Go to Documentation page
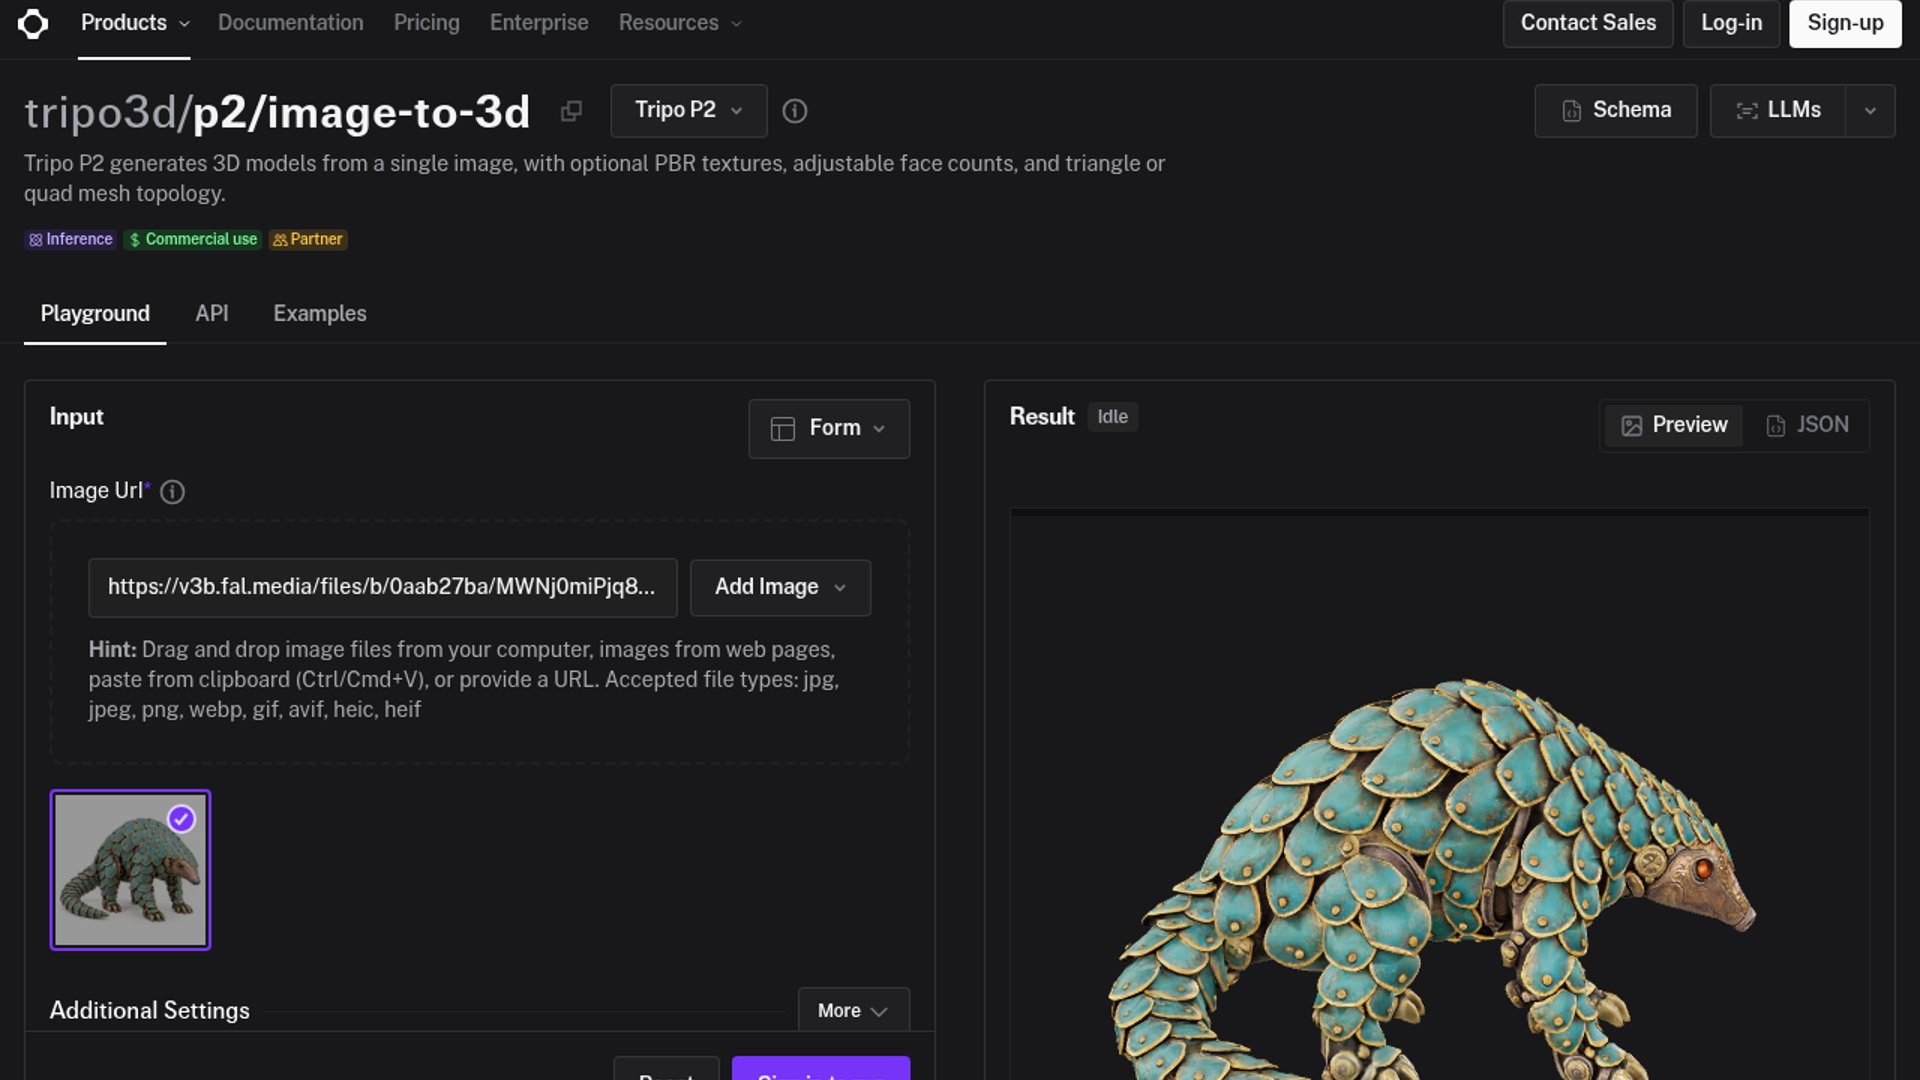 (x=291, y=23)
